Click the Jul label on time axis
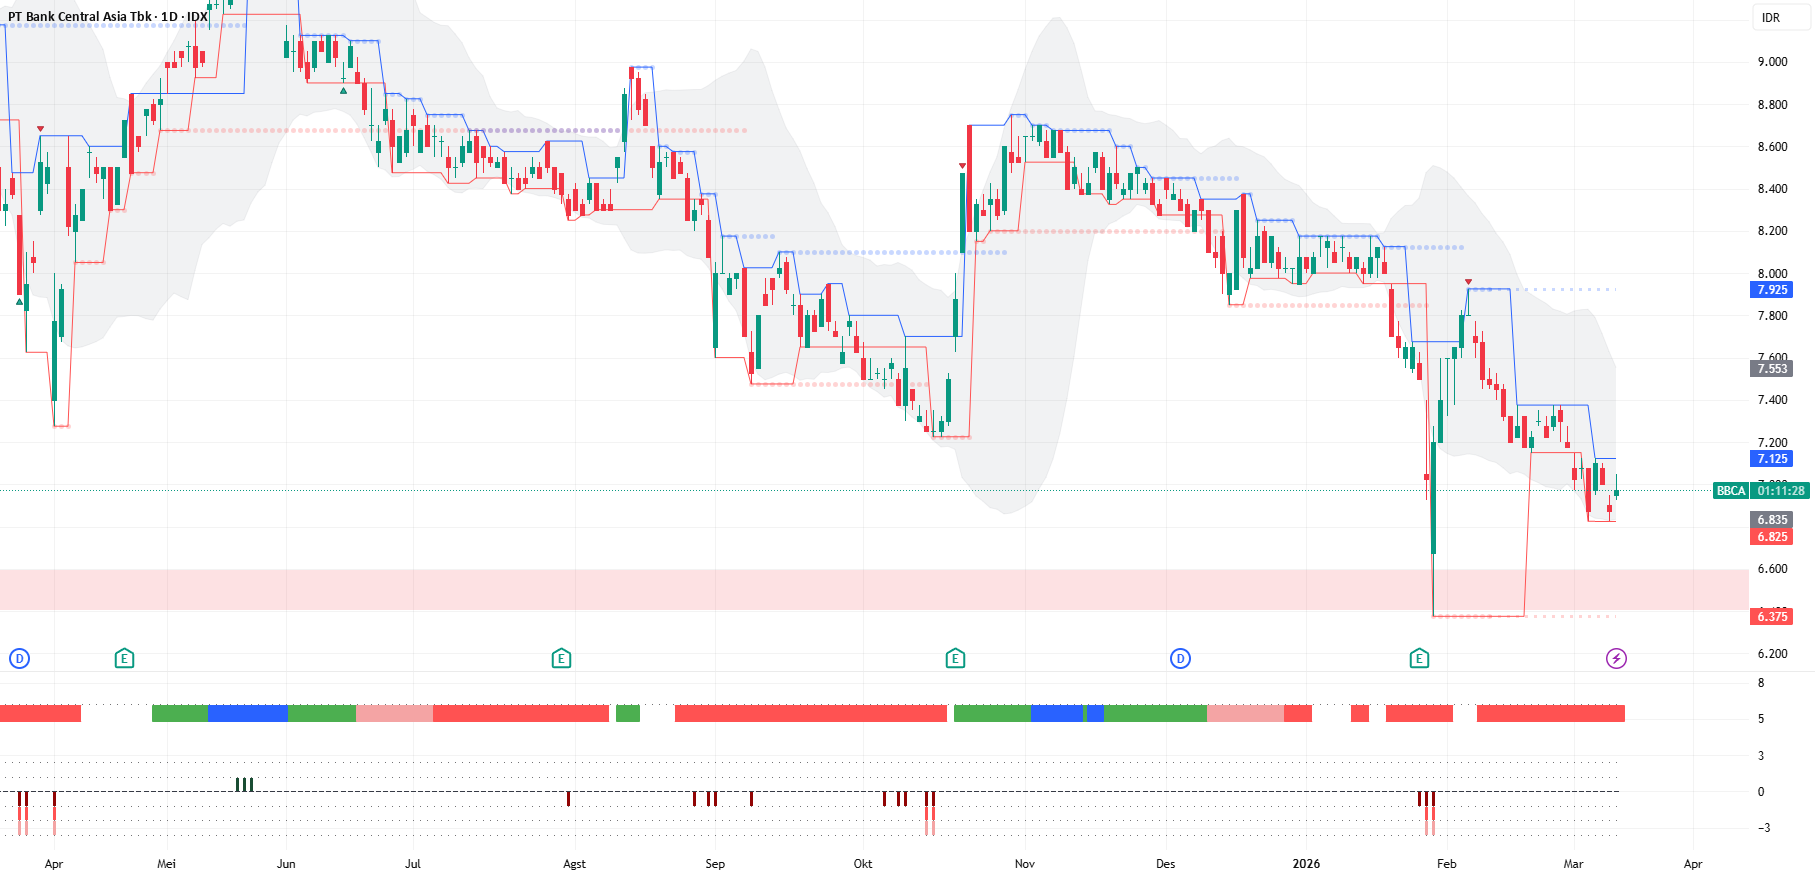Image resolution: width=1815 pixels, height=878 pixels. [x=413, y=864]
